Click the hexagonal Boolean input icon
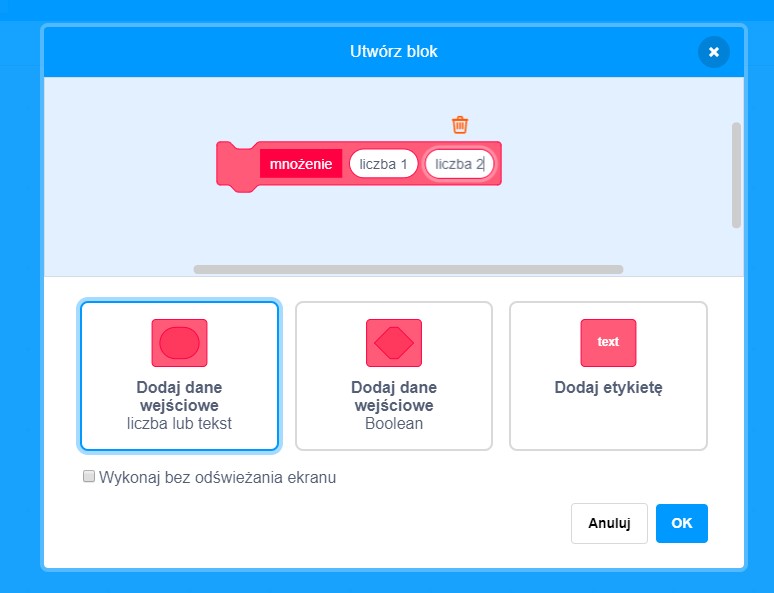 pos(394,342)
